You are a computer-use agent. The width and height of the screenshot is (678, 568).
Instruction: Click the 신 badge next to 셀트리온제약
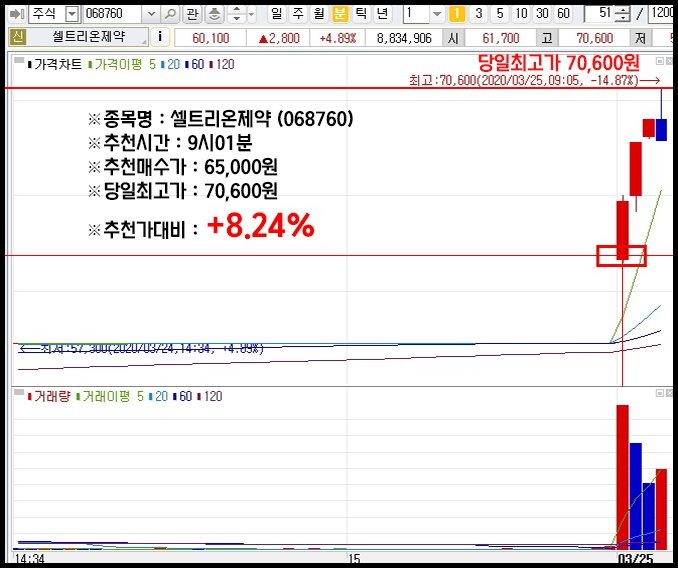click(x=18, y=37)
